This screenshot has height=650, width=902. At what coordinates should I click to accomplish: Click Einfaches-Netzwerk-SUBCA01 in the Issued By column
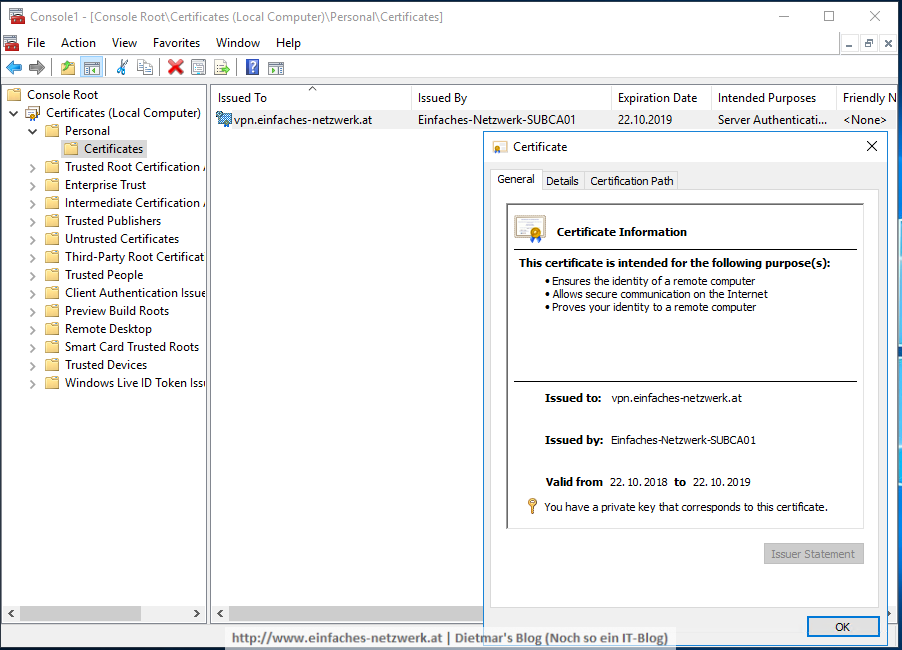[496, 120]
